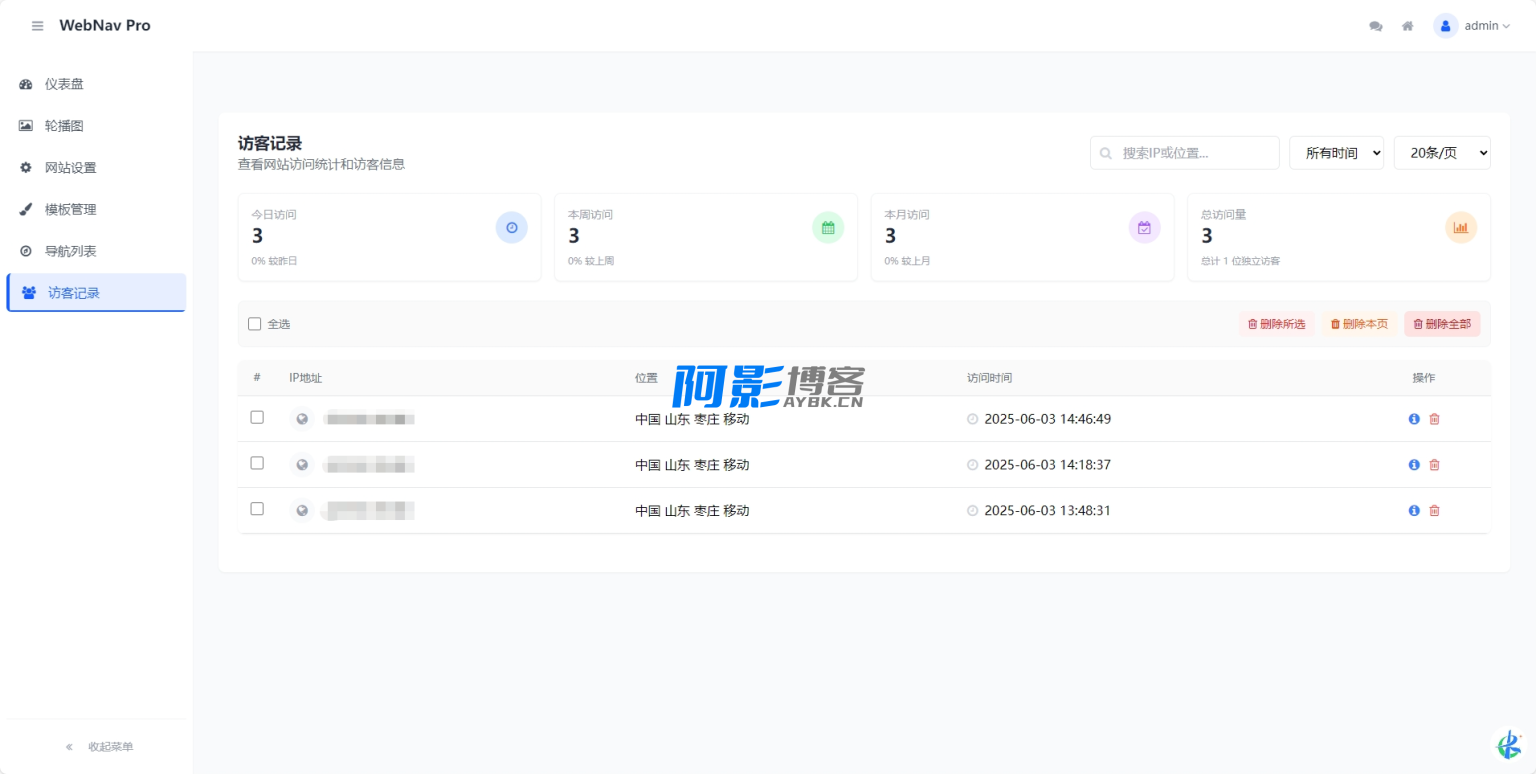Click the 删除所选 button
The height and width of the screenshot is (774, 1536).
[x=1276, y=324]
